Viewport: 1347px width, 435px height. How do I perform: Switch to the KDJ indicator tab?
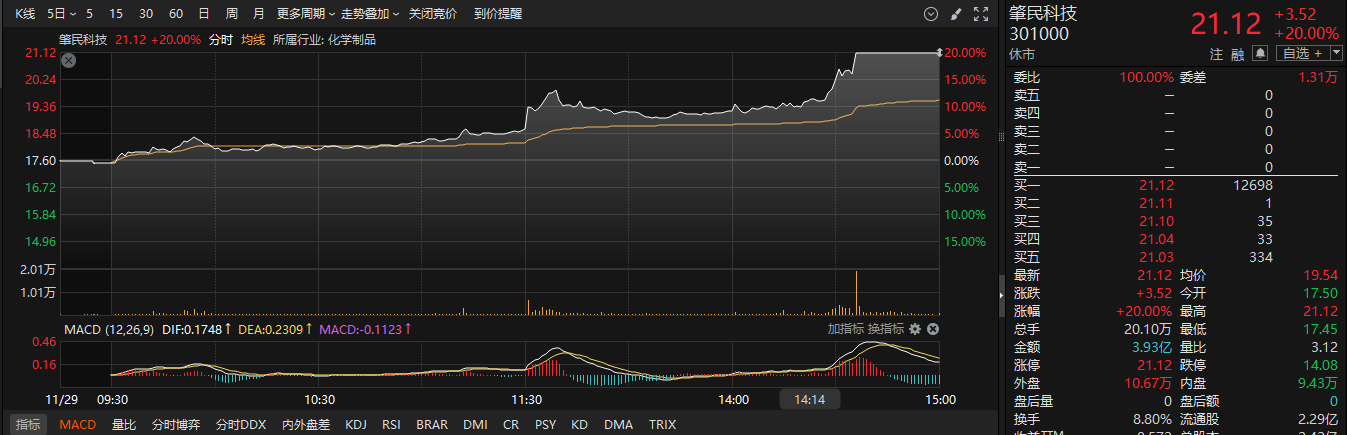pyautogui.click(x=356, y=424)
